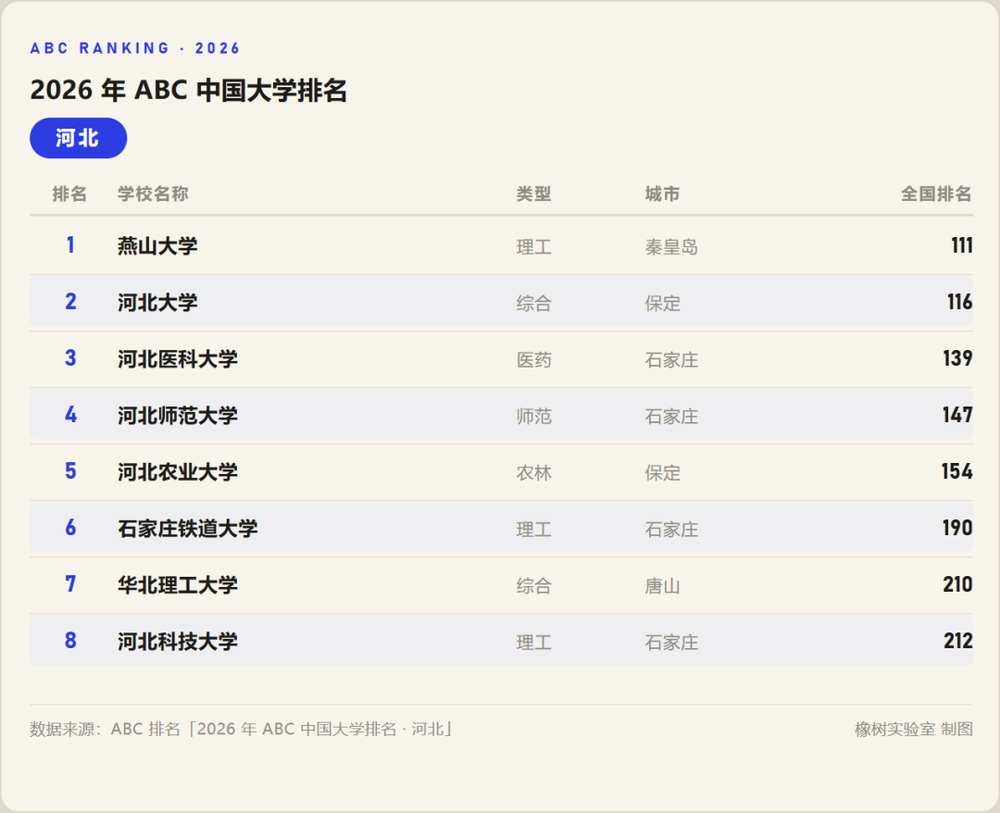Select the school name 河北师范大学
This screenshot has height=813, width=1000.
click(178, 416)
